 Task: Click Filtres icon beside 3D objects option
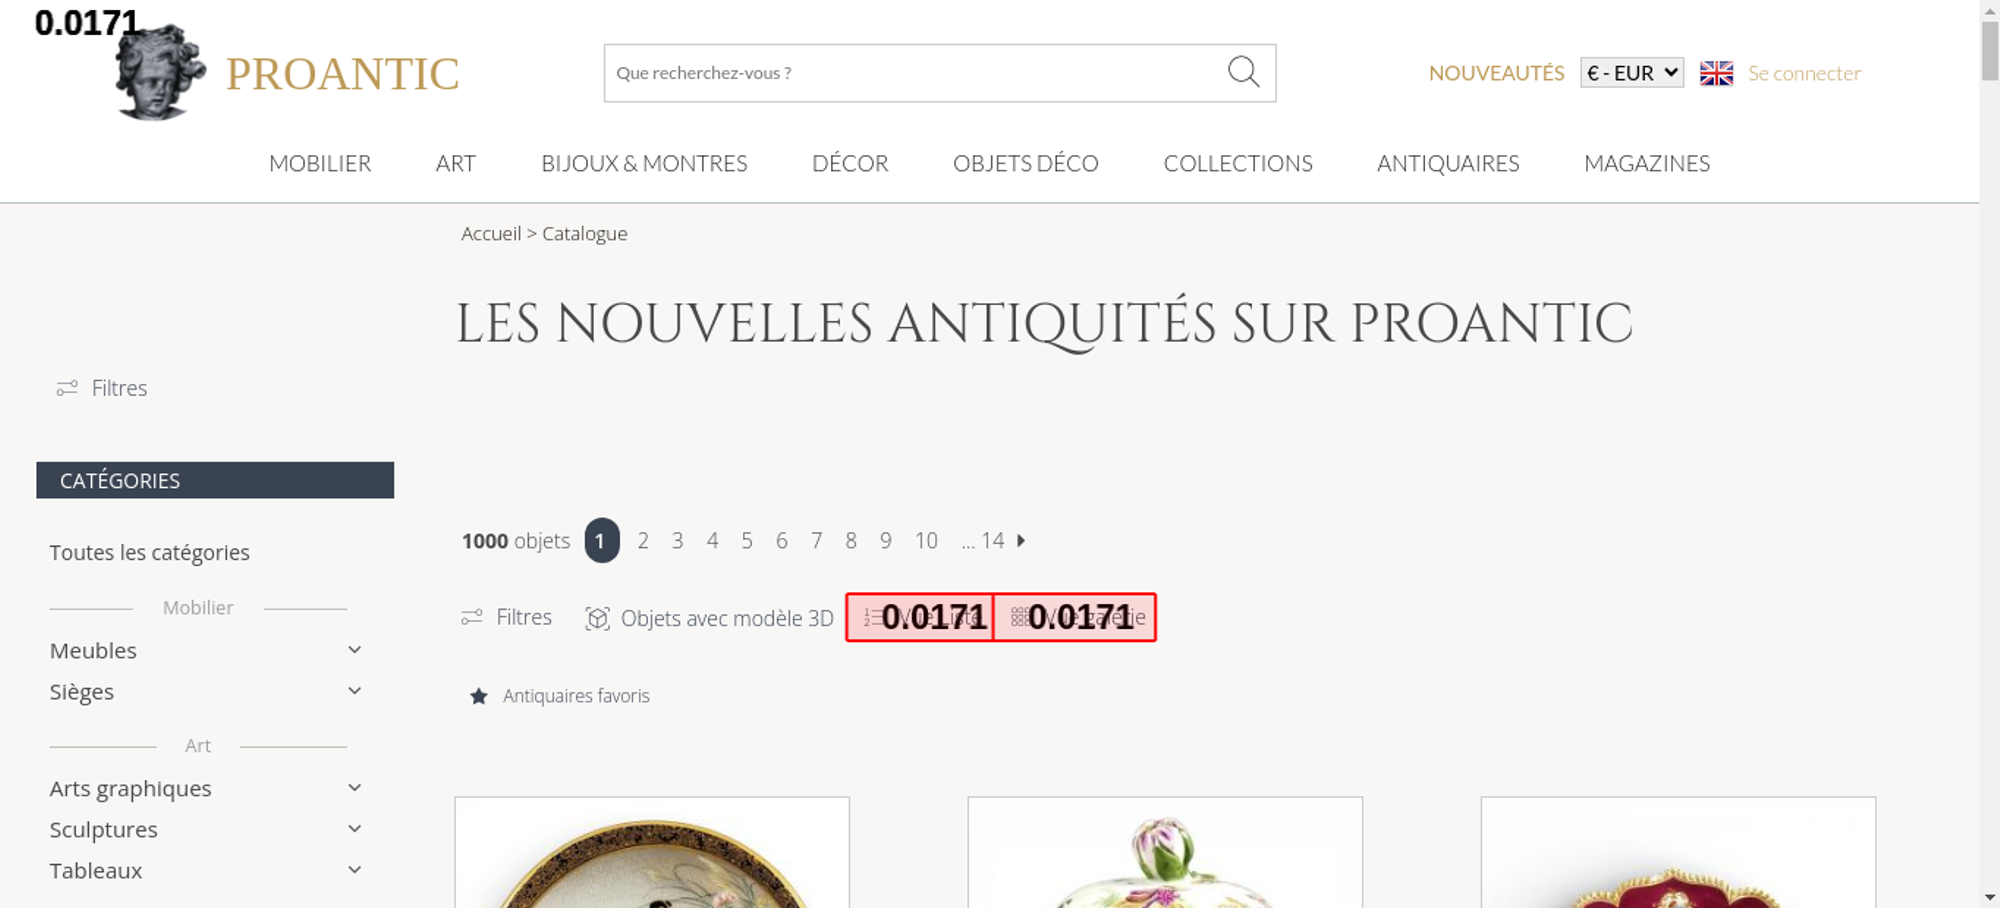(472, 617)
